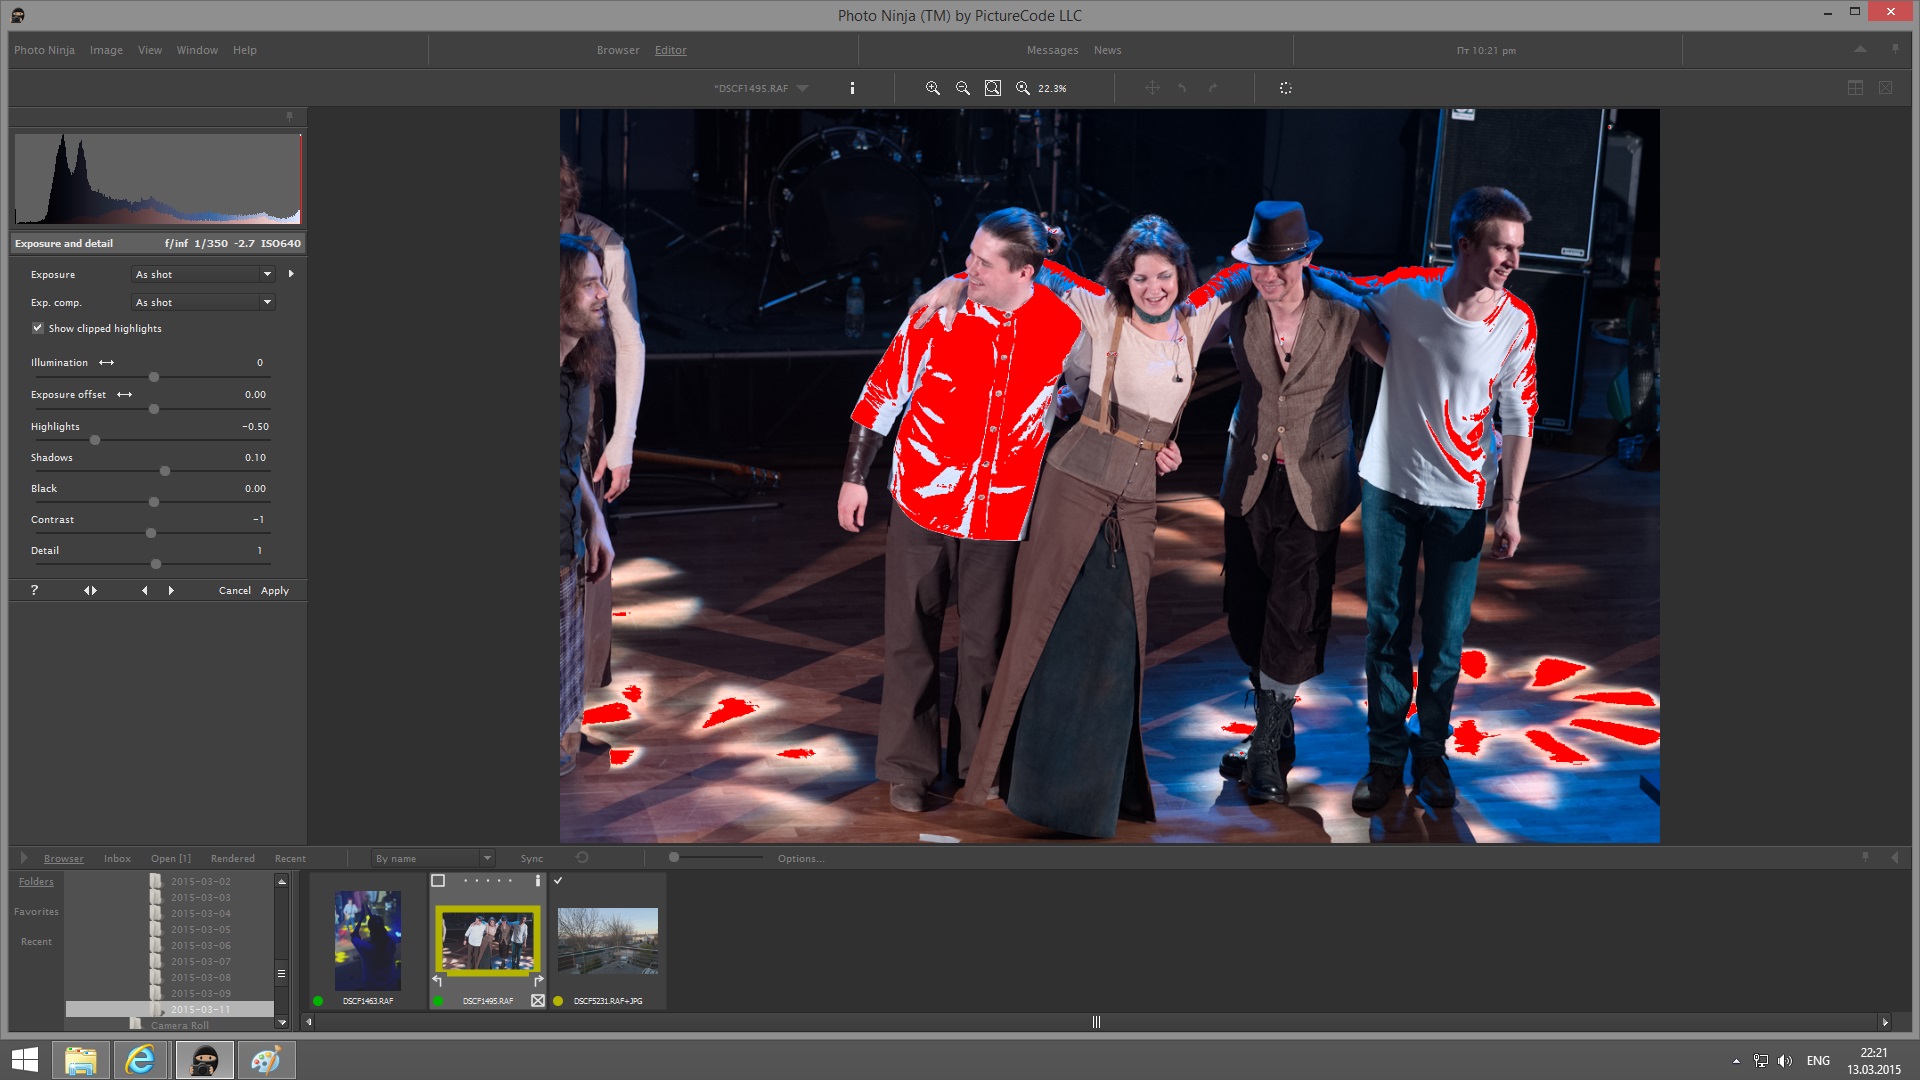Click the Illumination double-arrow icon
This screenshot has height=1080, width=1920.
(107, 362)
